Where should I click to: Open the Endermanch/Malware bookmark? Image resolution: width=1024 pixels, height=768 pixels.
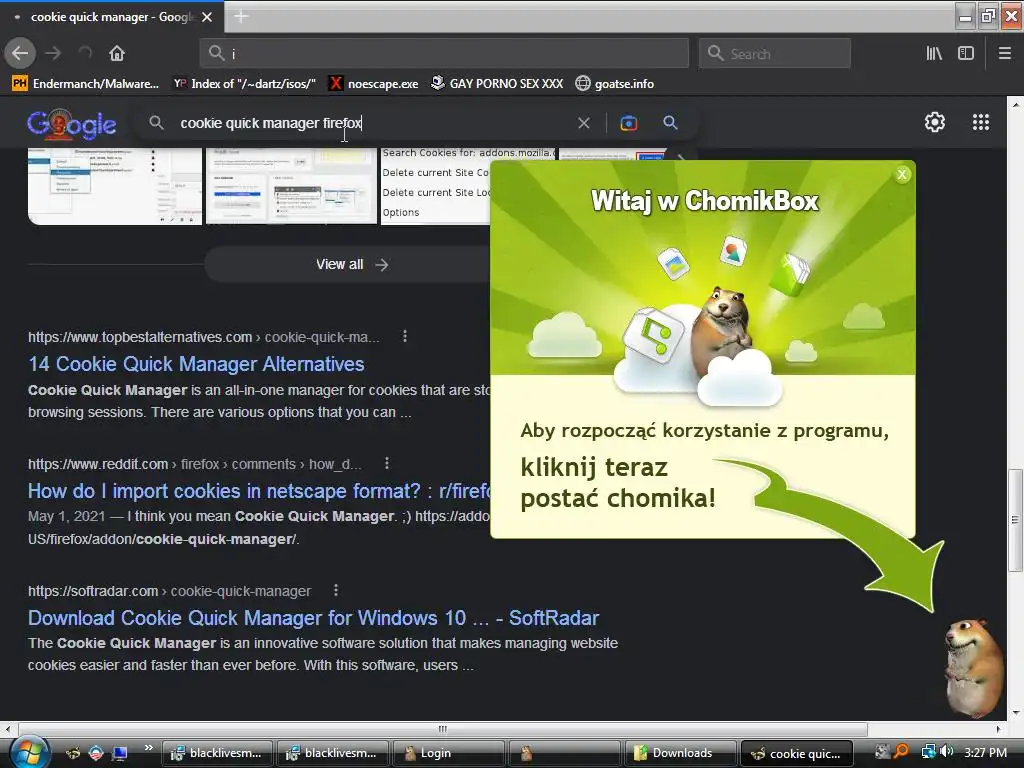(x=86, y=84)
